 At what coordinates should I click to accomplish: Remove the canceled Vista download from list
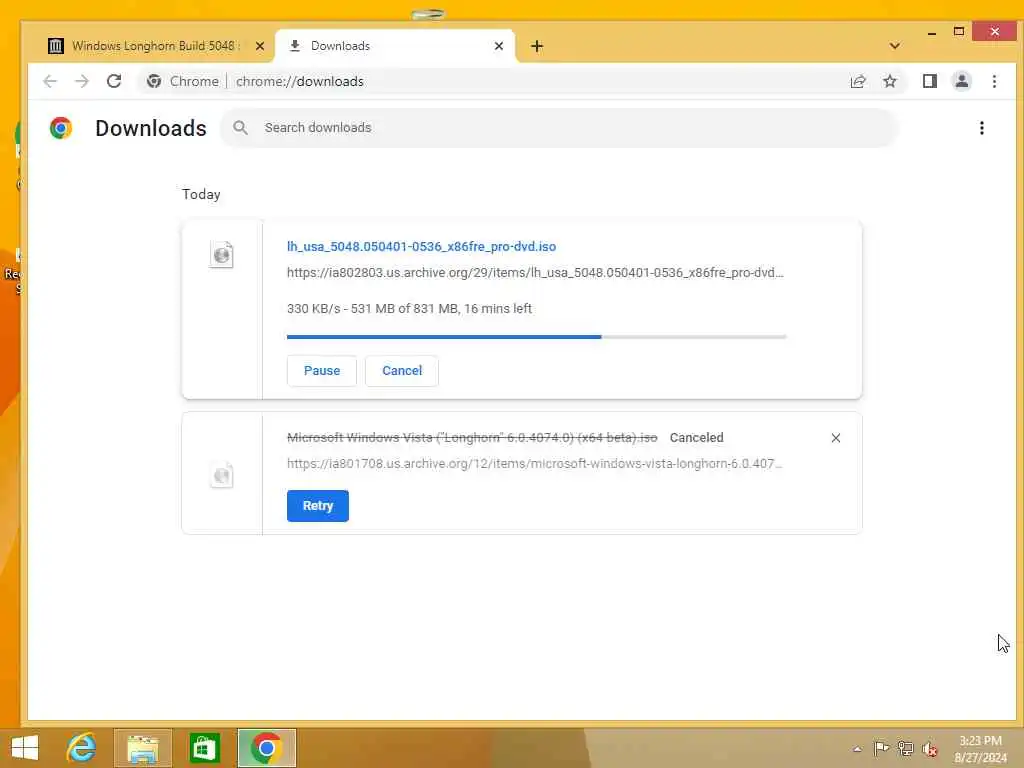pos(835,438)
